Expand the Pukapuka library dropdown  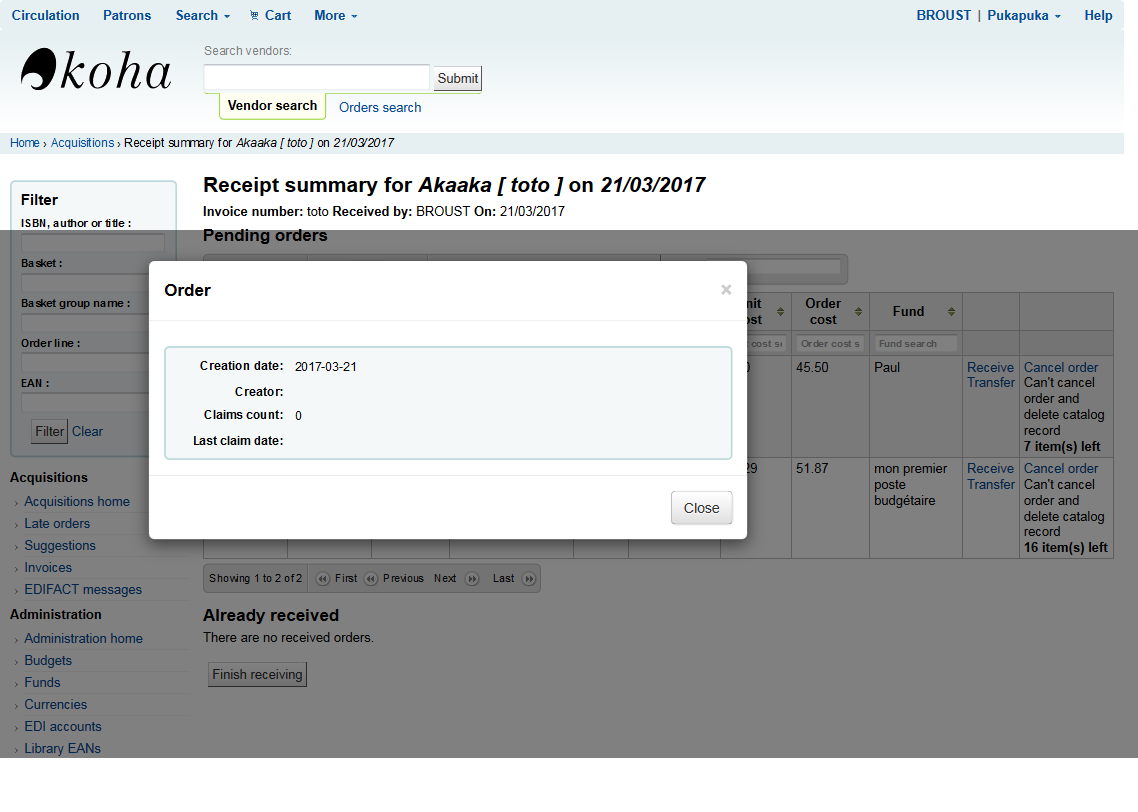pos(1024,15)
